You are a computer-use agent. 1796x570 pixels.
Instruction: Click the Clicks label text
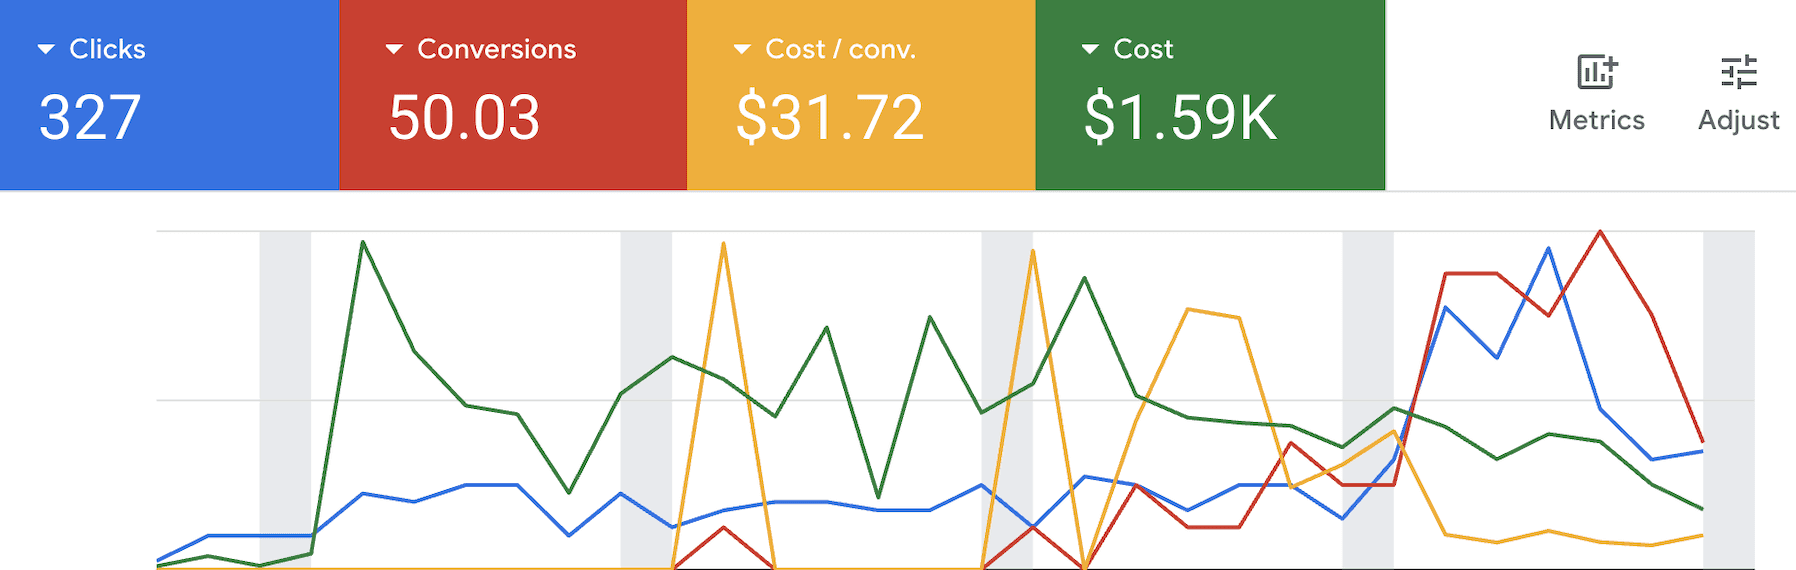point(107,49)
